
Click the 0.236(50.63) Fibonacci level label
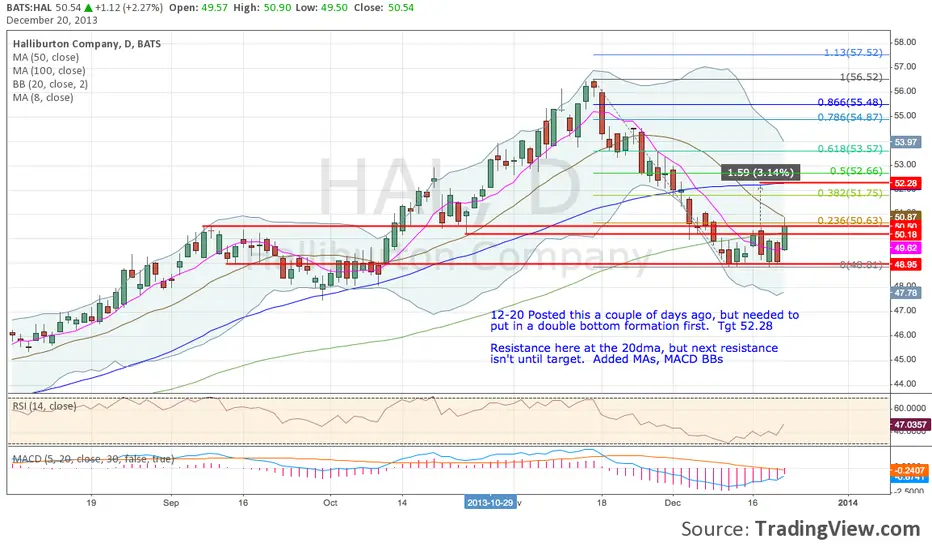coord(850,221)
